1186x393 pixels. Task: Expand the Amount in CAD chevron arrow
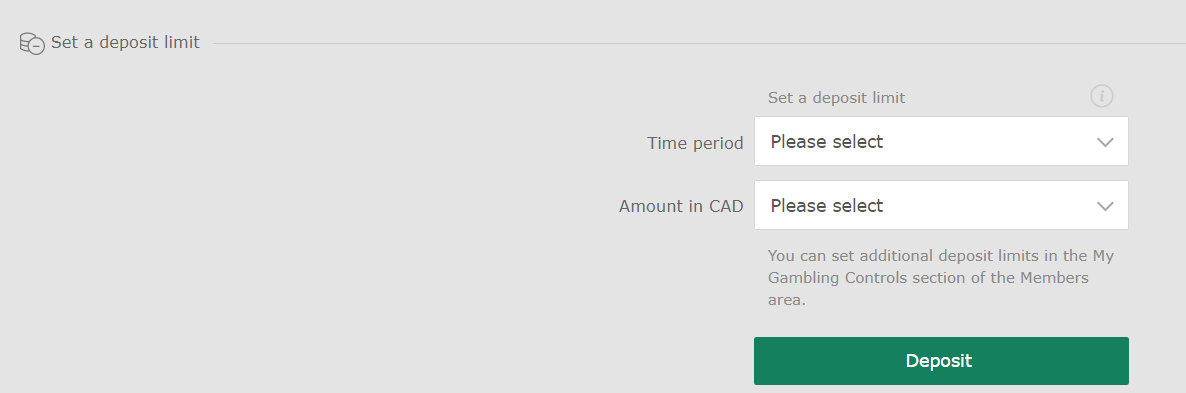click(x=1105, y=206)
